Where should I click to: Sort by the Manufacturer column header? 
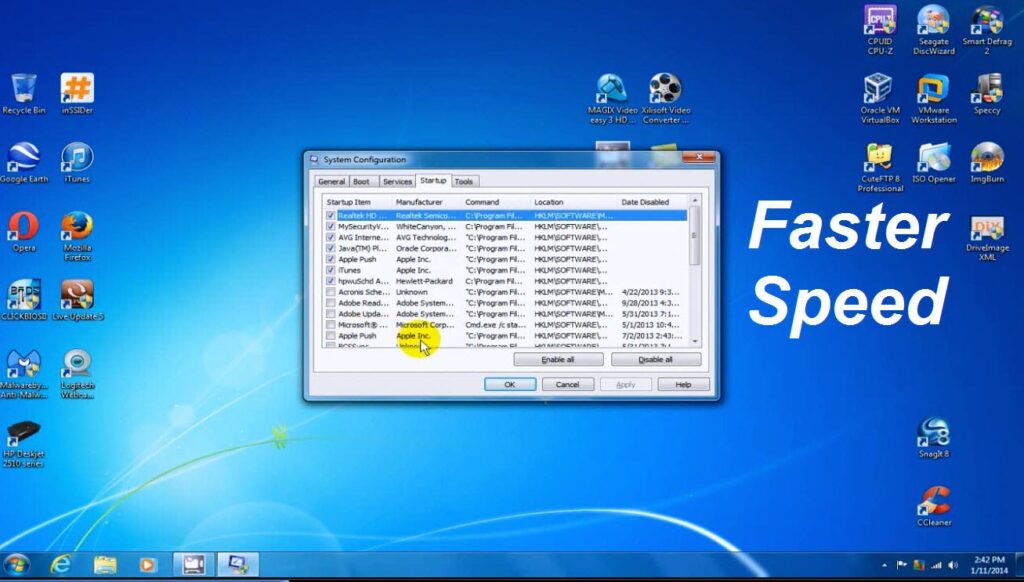tap(426, 202)
